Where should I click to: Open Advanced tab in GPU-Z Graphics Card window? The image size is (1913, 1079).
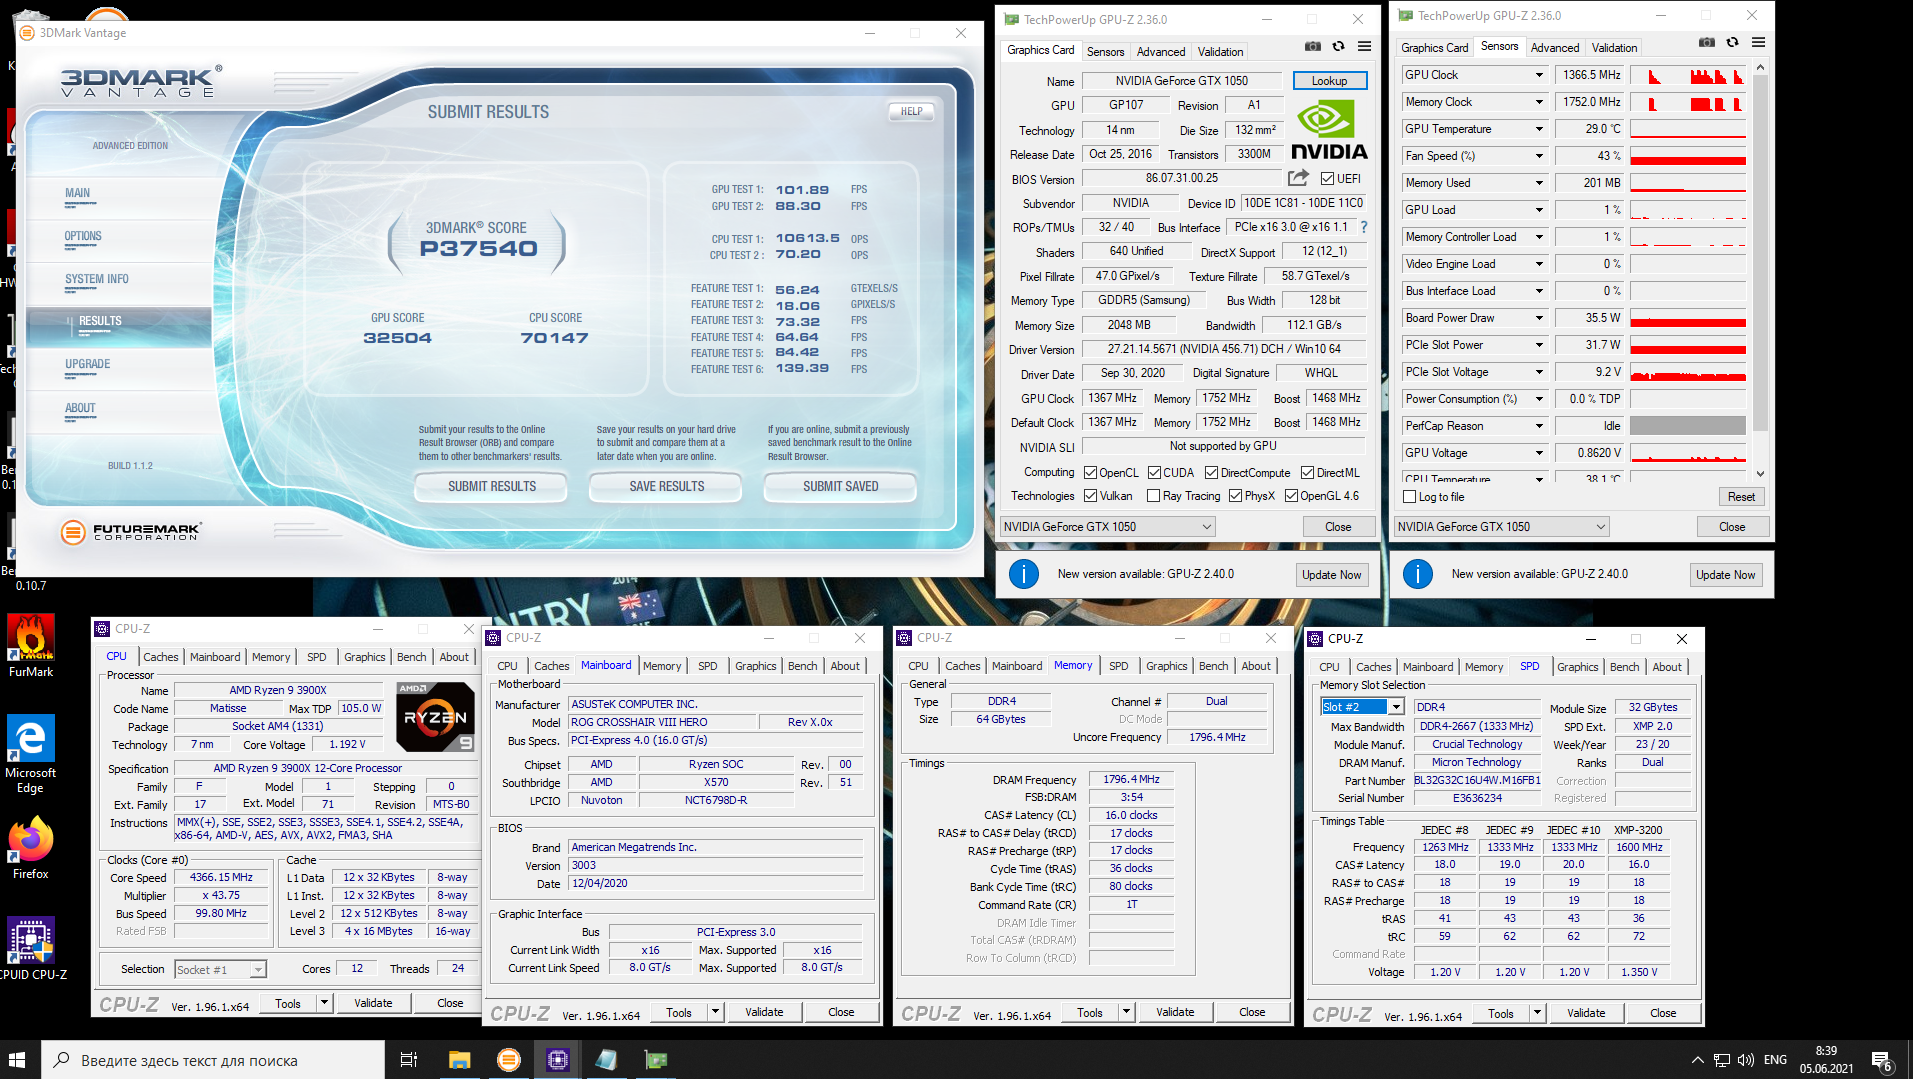[1161, 52]
